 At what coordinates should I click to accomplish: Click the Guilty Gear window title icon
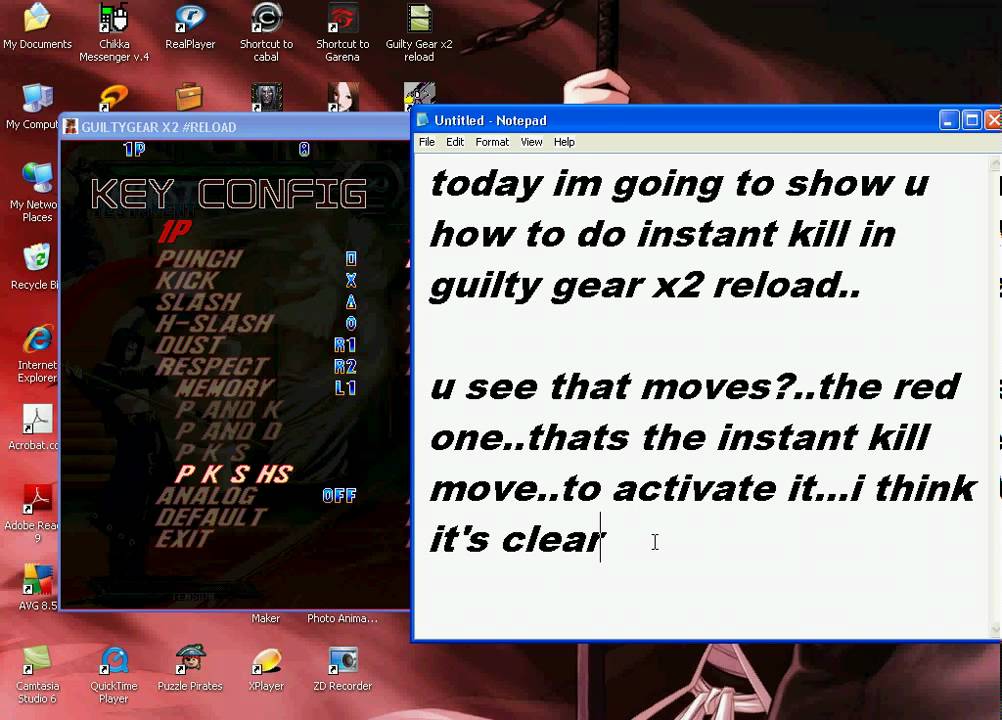[x=70, y=126]
